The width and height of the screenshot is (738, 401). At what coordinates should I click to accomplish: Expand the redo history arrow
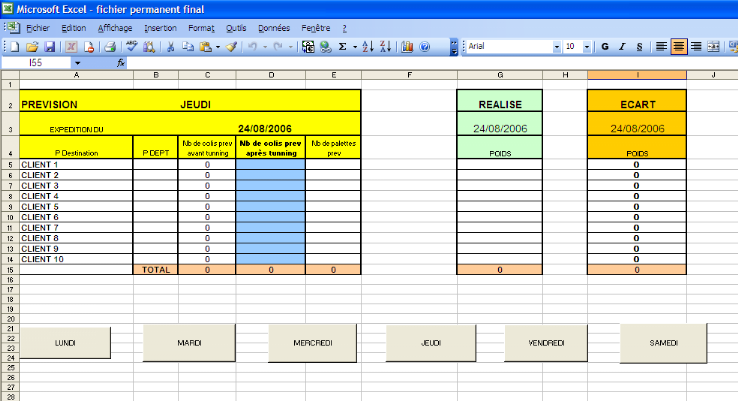click(290, 47)
